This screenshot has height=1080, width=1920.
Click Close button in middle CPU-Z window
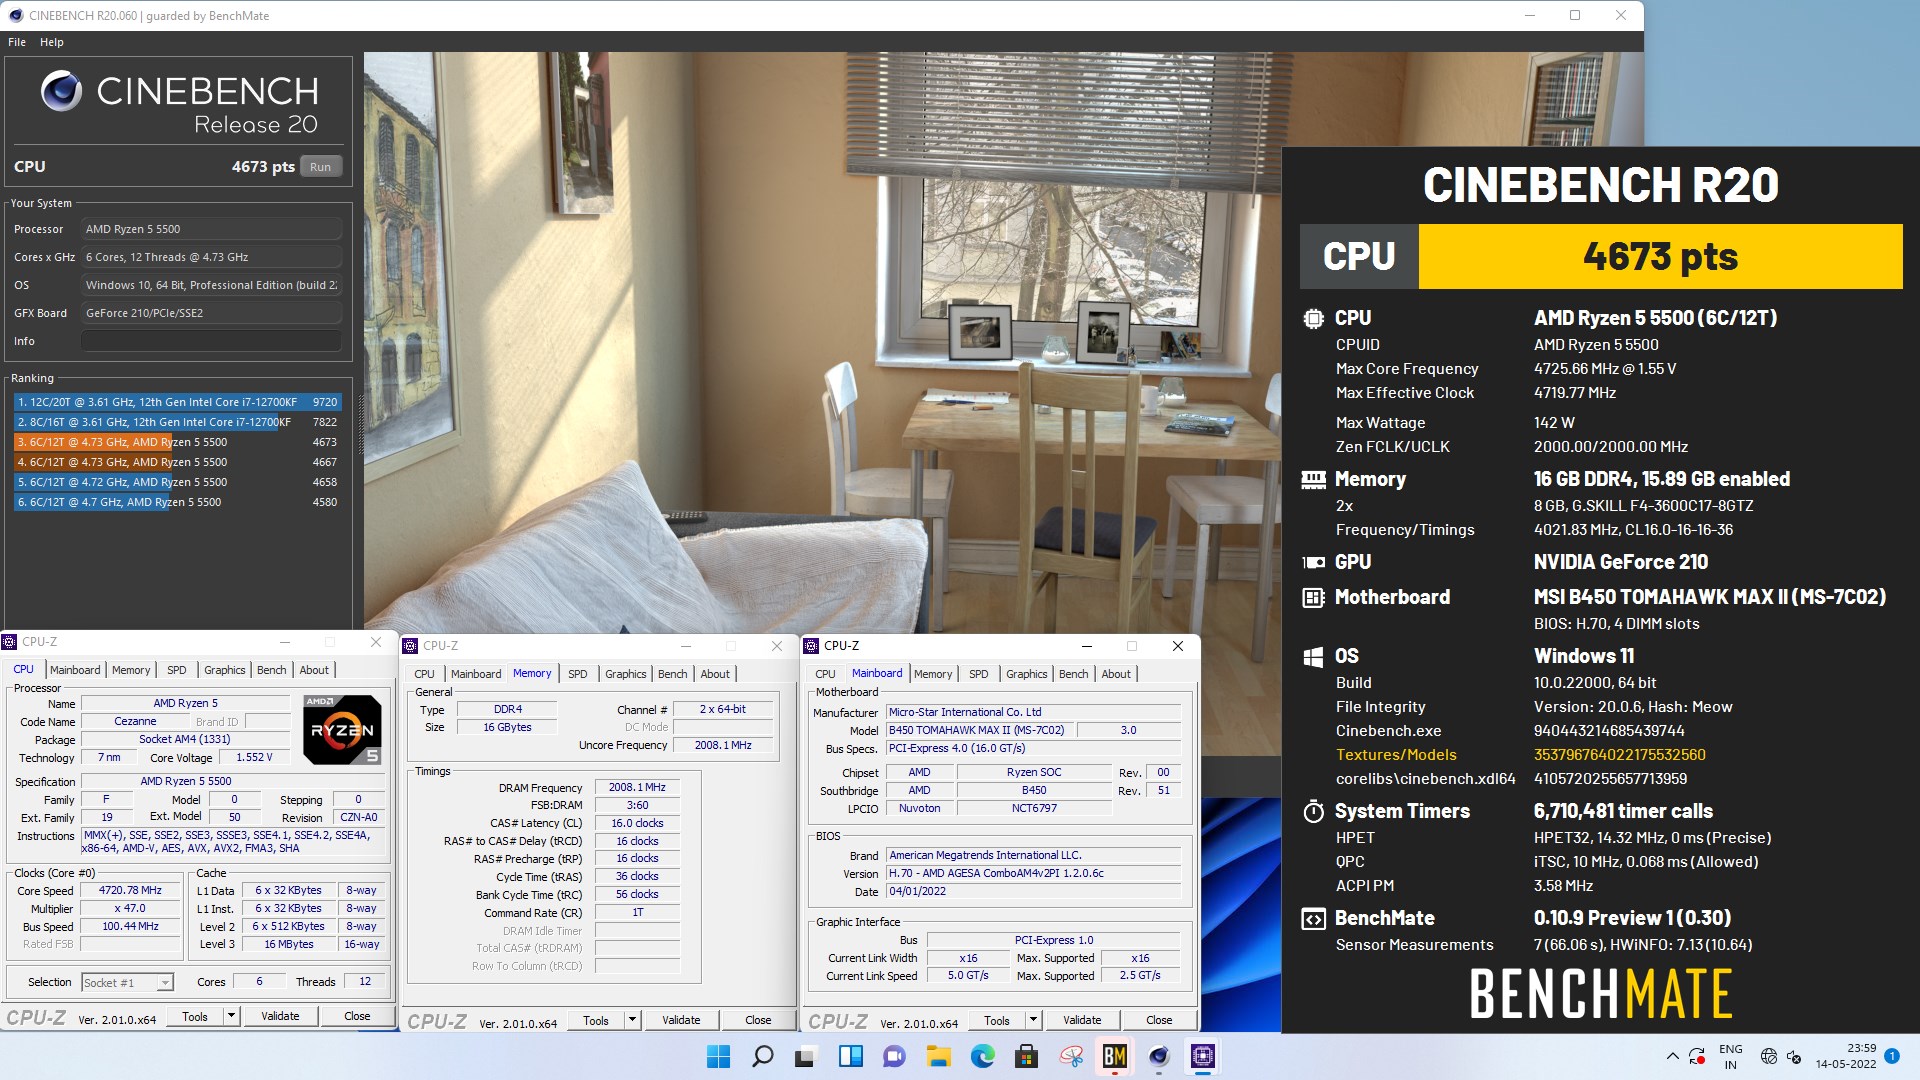758,1020
